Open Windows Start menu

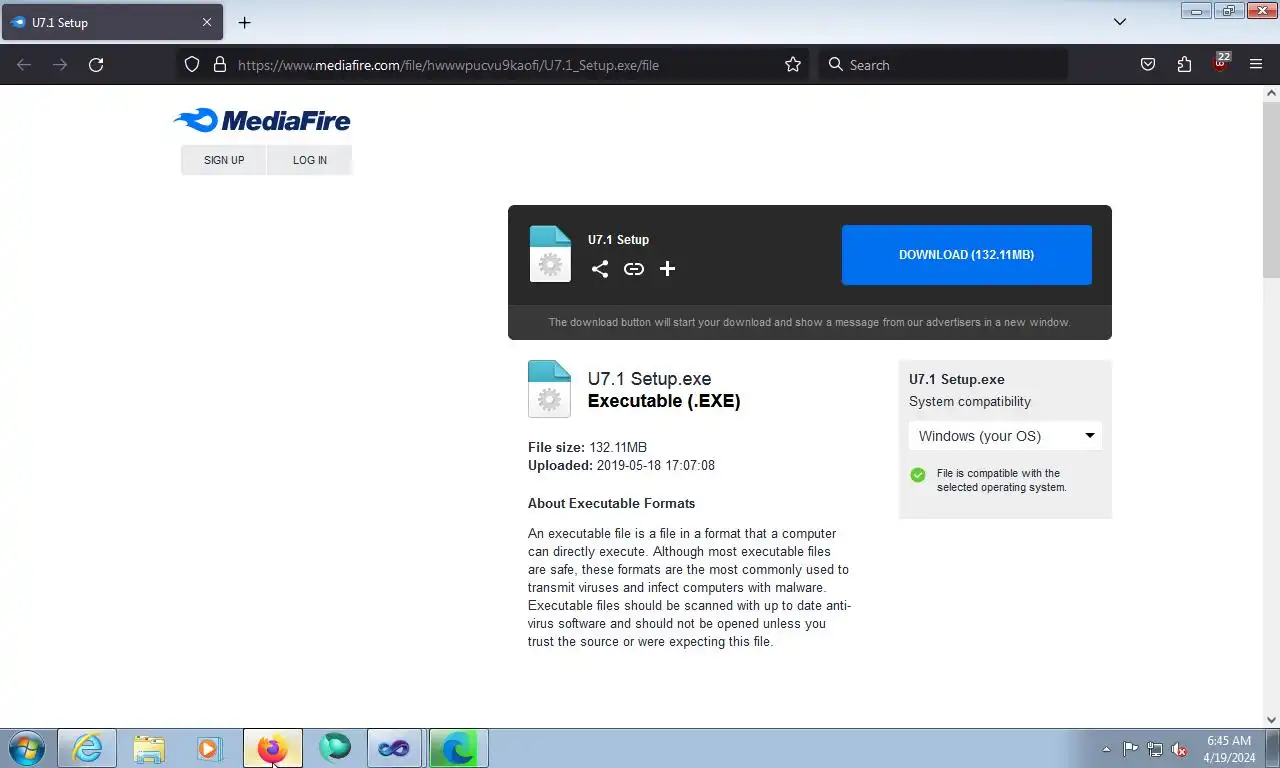point(26,748)
